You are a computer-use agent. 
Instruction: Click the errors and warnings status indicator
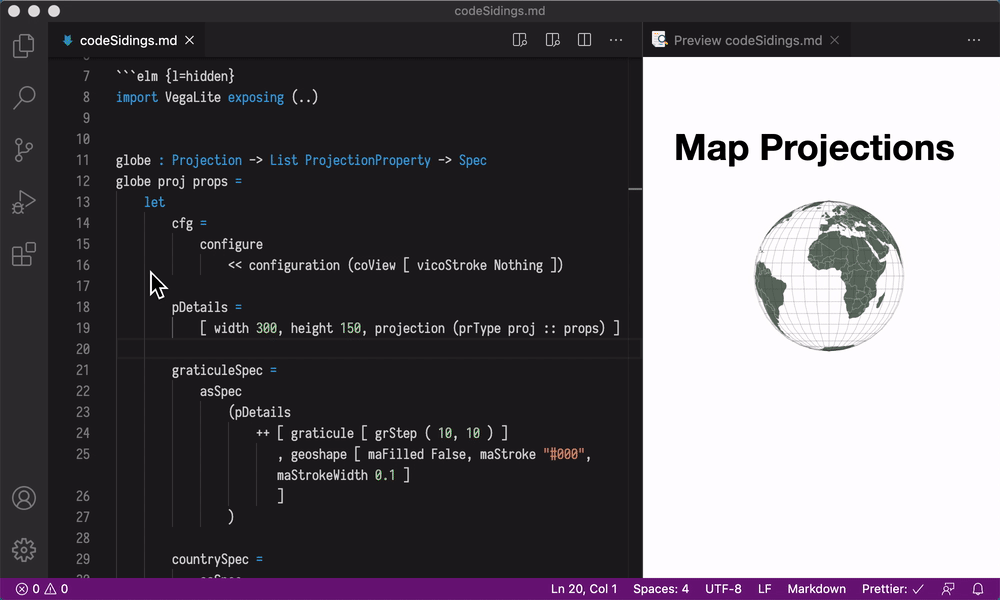pos(42,589)
